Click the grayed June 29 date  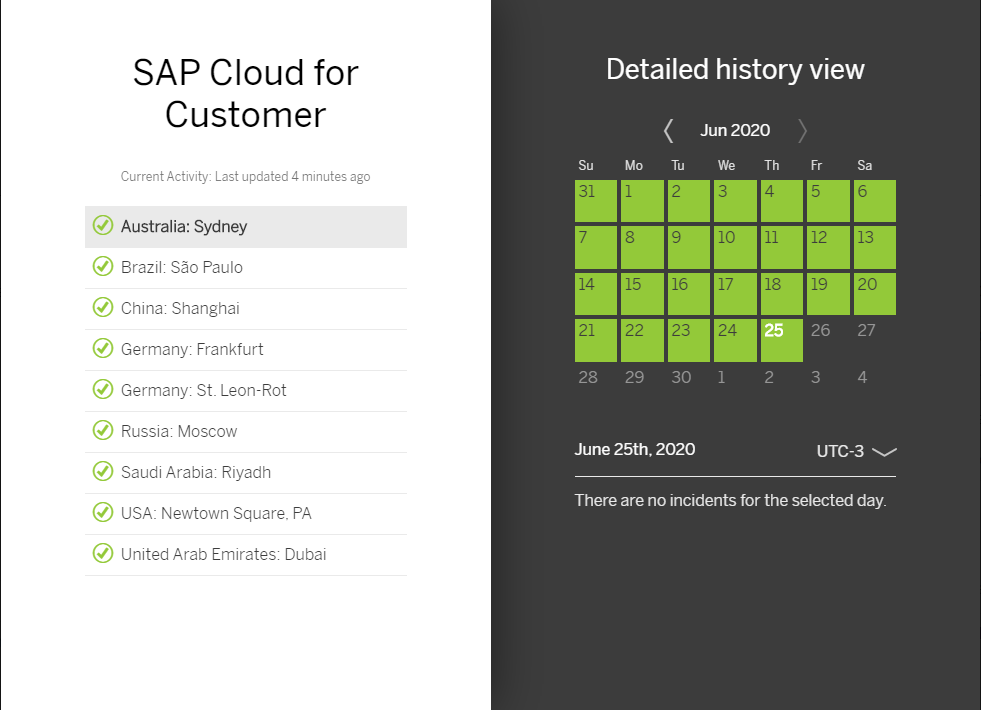[643, 387]
